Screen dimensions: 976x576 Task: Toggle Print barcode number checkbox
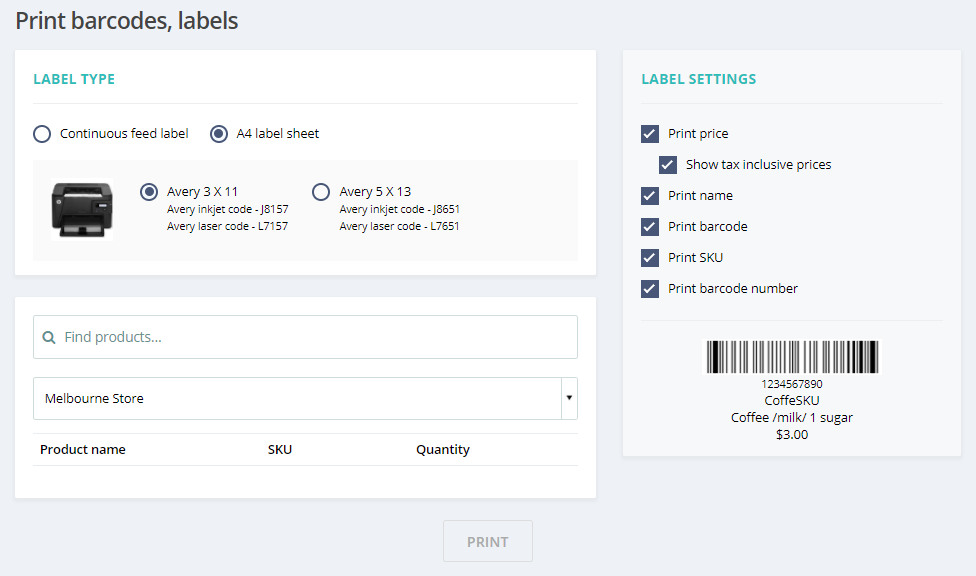[x=650, y=289]
